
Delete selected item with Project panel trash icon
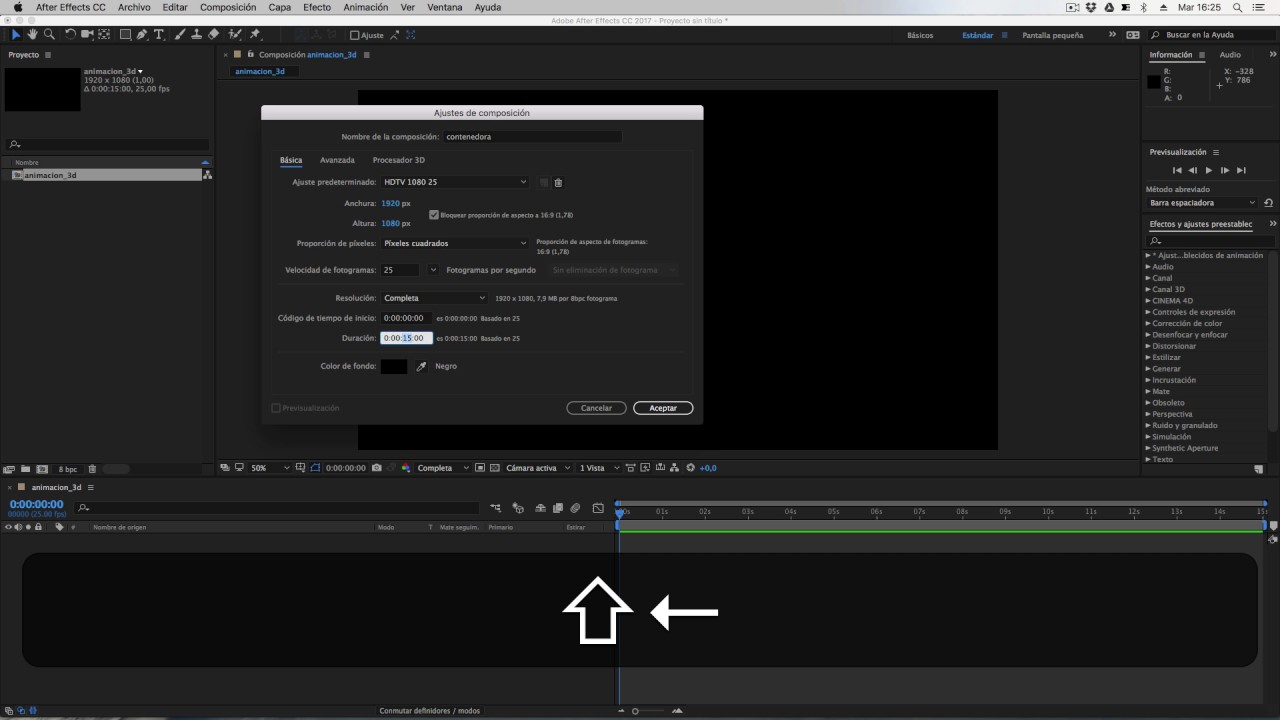click(92, 469)
